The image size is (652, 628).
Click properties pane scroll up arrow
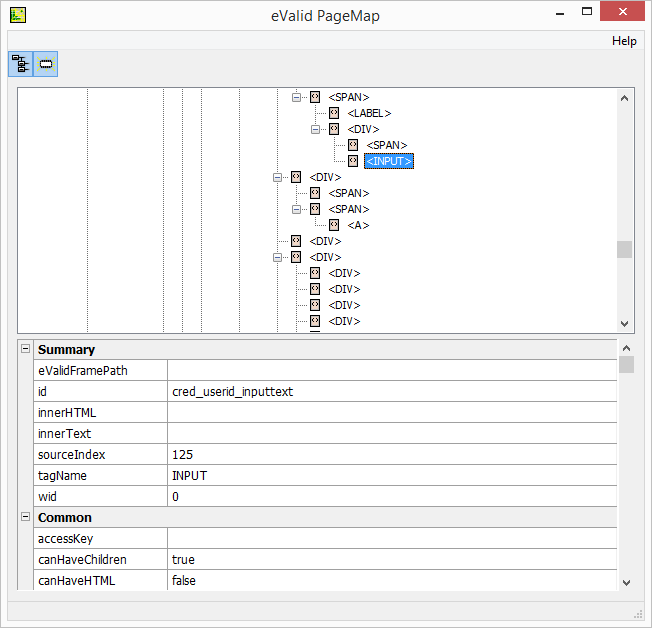626,348
